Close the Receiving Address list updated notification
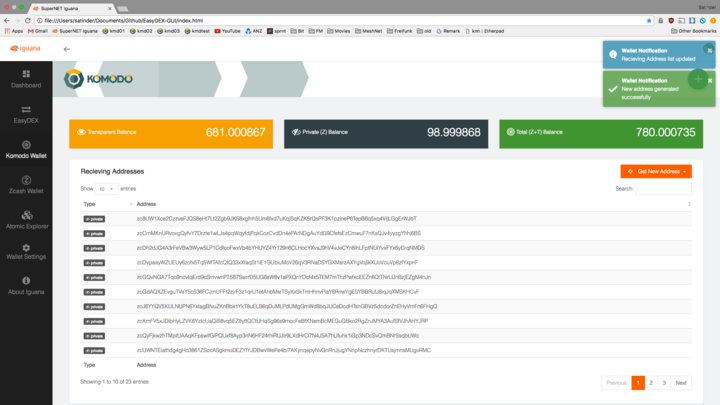The width and height of the screenshot is (720, 405). coord(709,51)
